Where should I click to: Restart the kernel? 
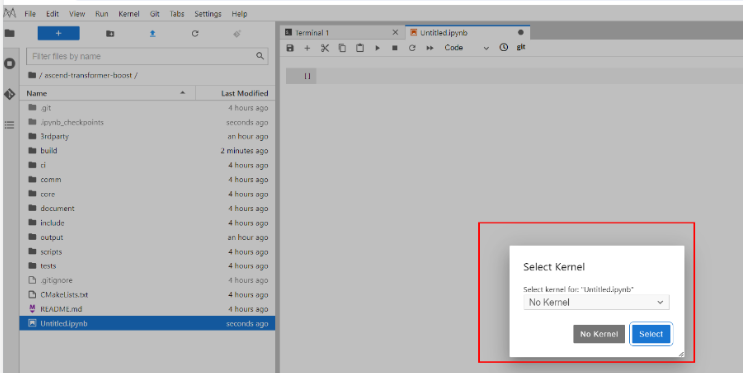coord(412,48)
